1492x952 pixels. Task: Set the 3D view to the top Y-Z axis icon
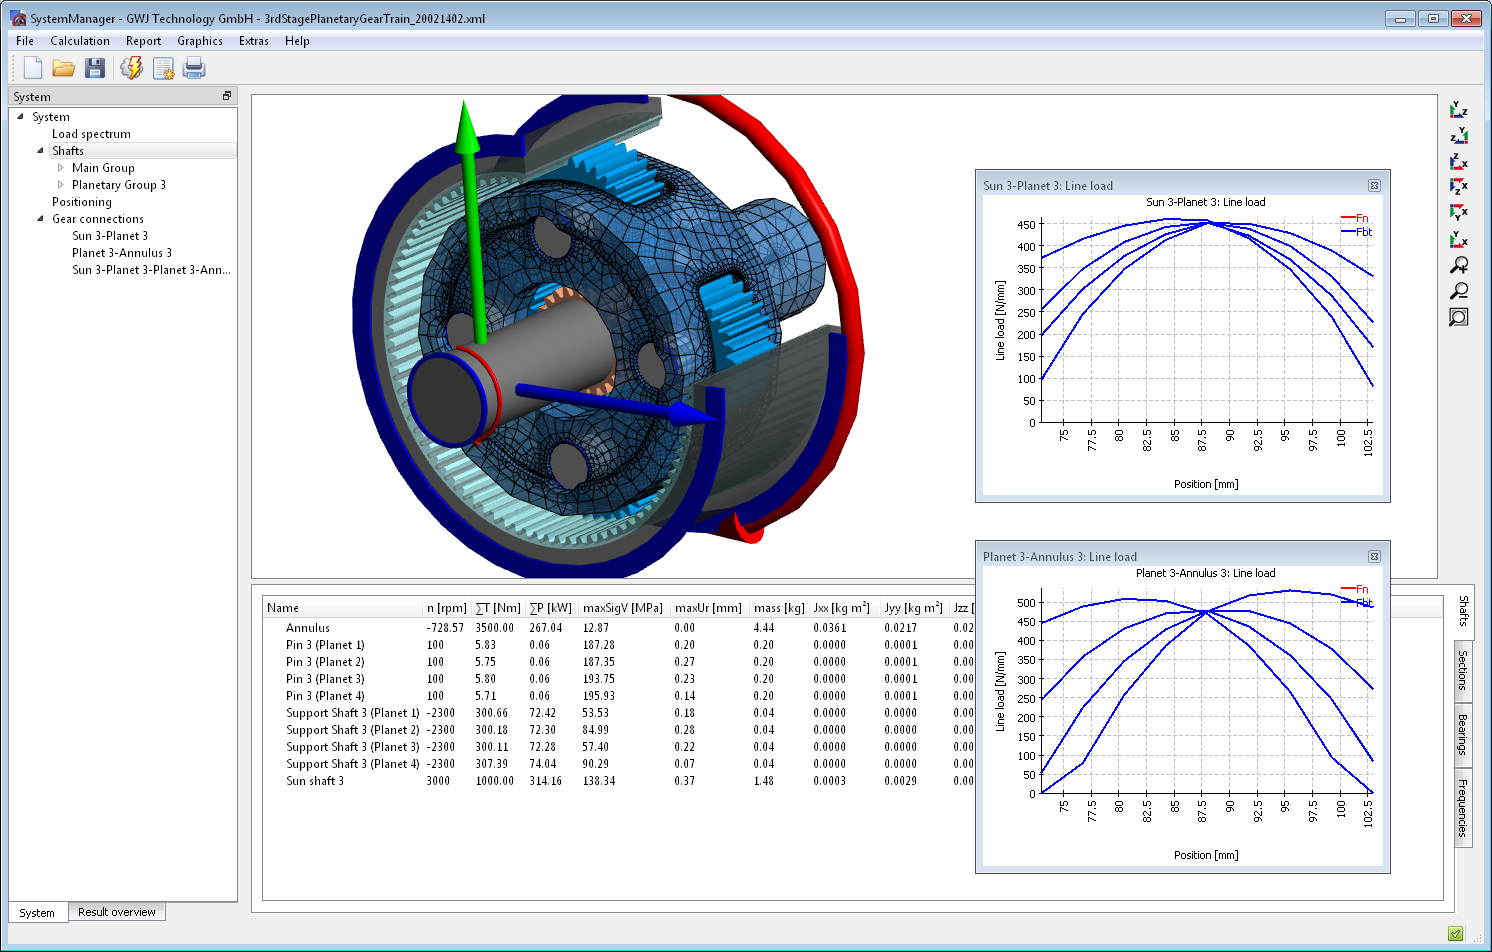pyautogui.click(x=1459, y=109)
